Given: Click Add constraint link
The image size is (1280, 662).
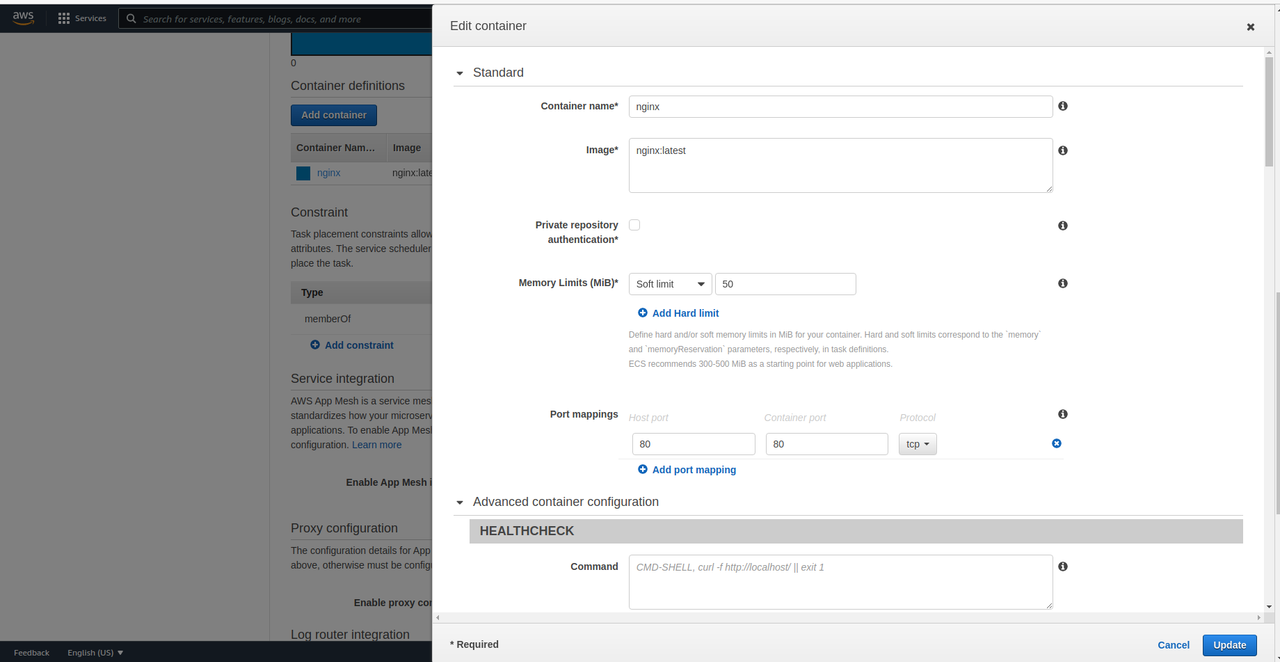Looking at the screenshot, I should coord(352,345).
